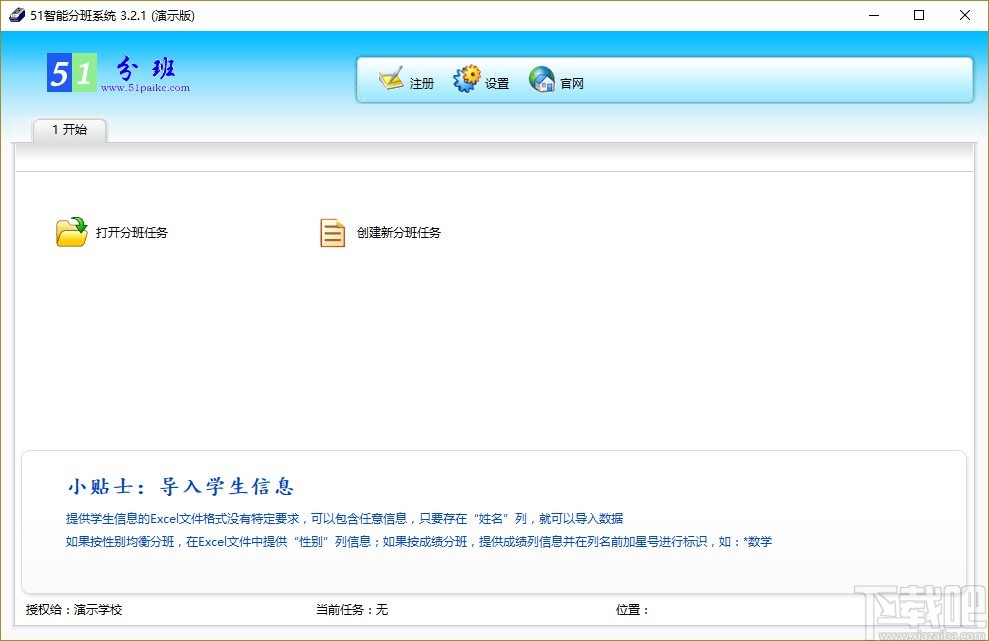Click the 51分班 logo in the header

(113, 70)
